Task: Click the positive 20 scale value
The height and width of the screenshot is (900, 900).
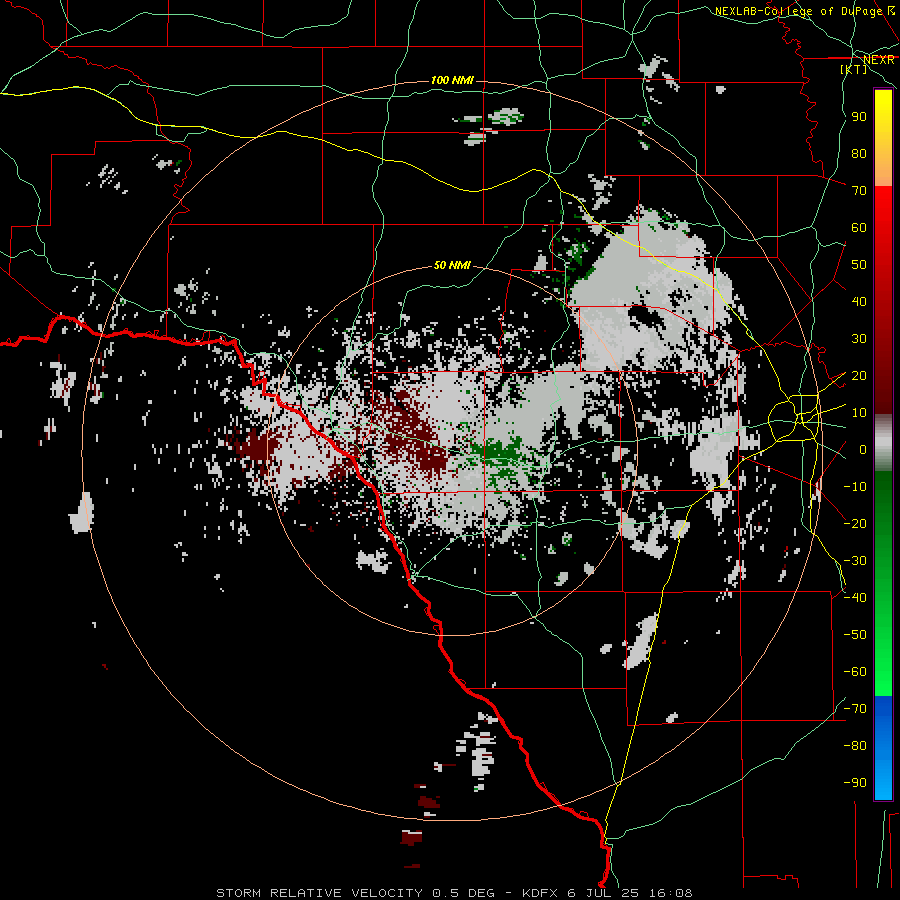Action: (x=859, y=375)
